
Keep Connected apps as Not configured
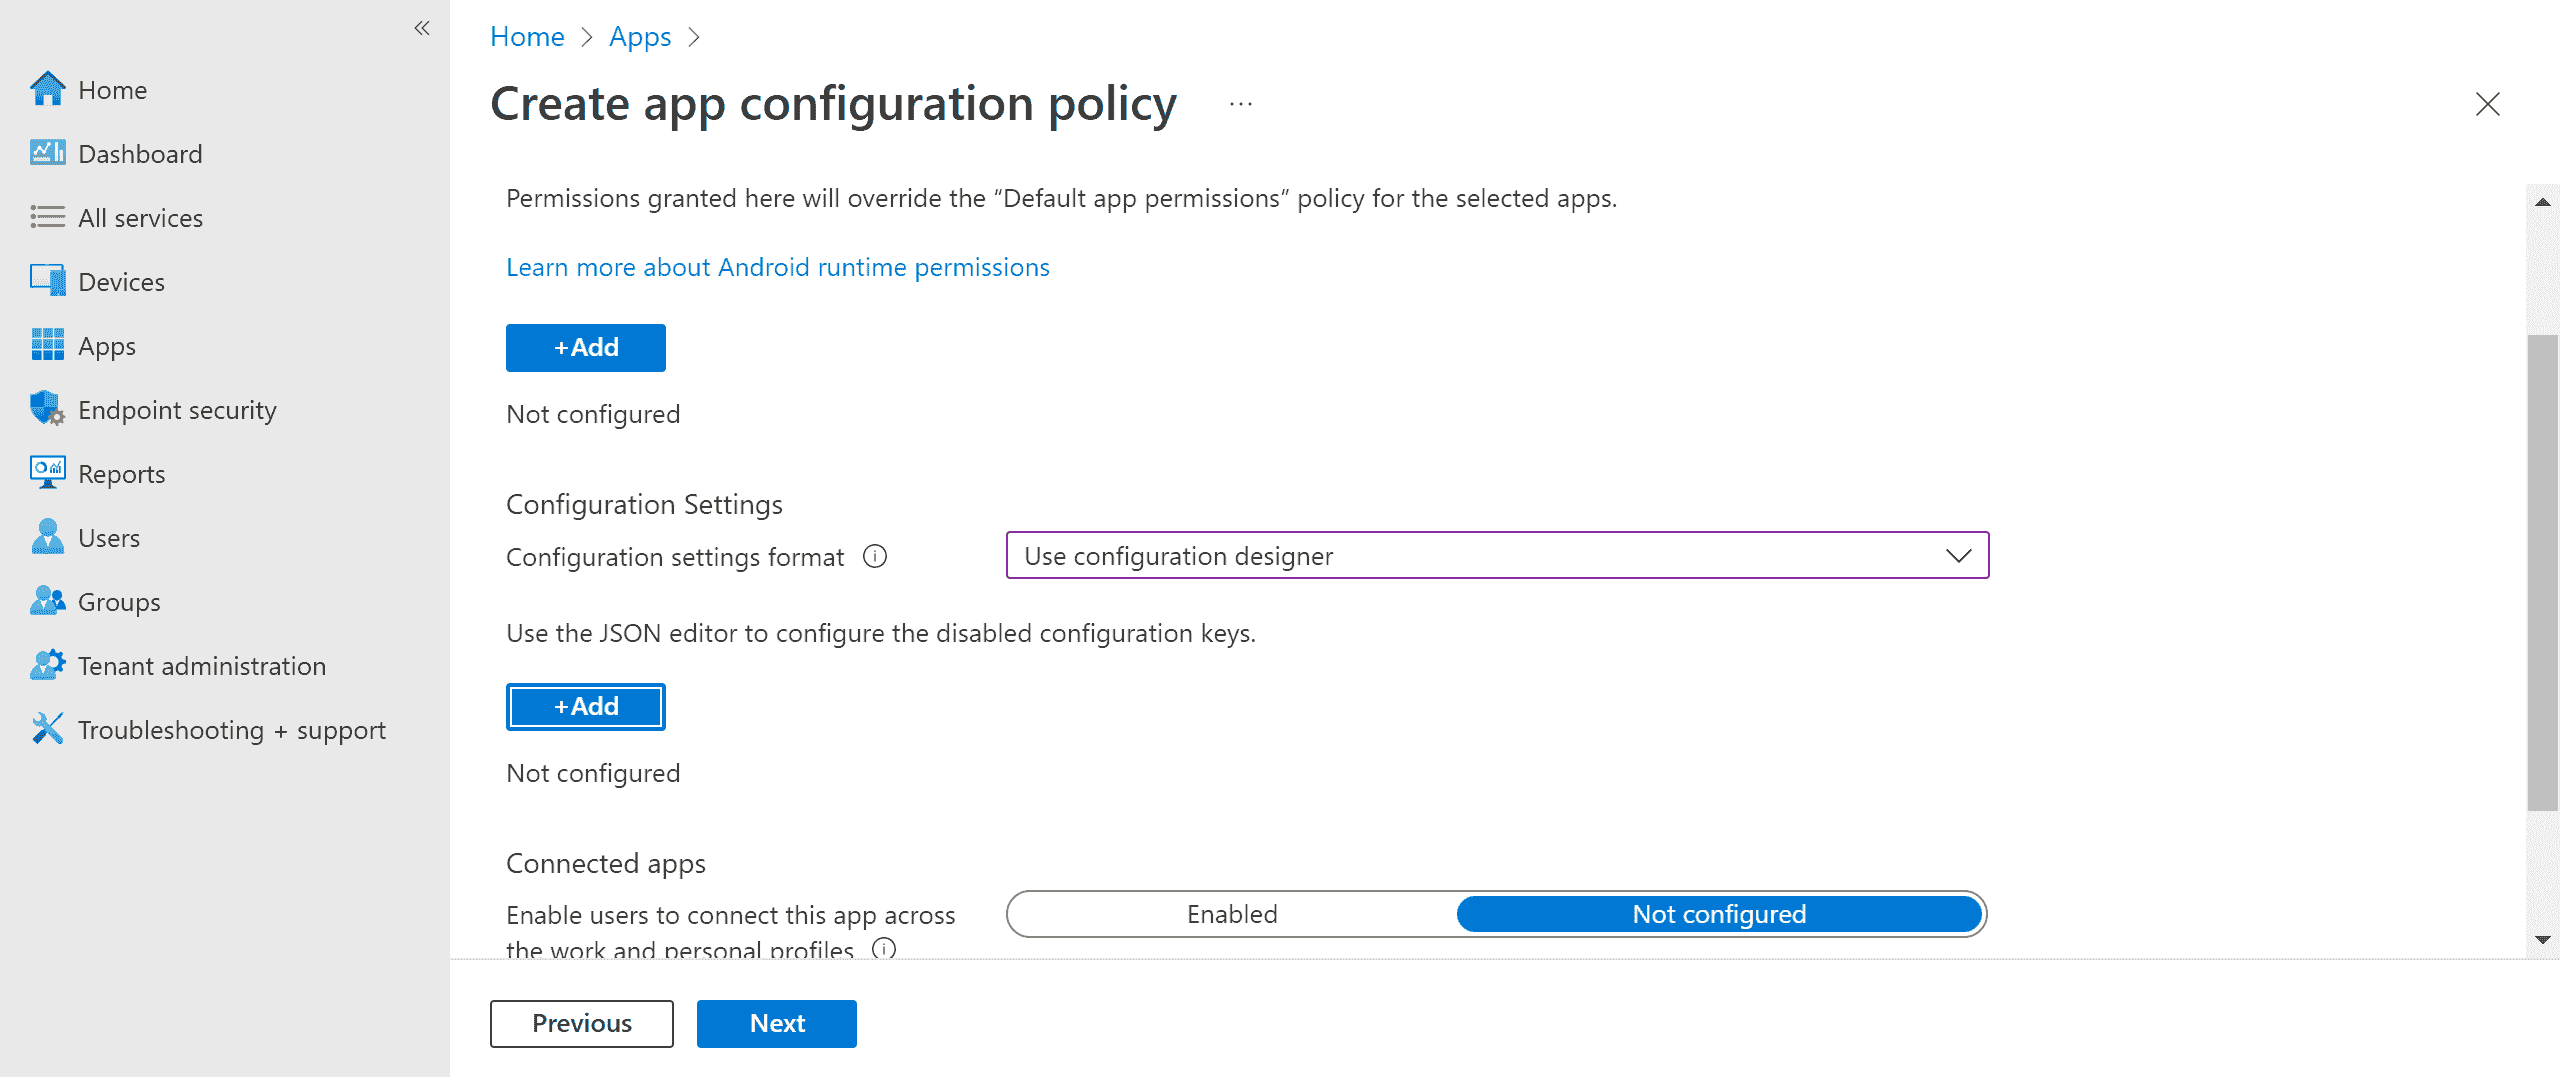pos(1718,913)
